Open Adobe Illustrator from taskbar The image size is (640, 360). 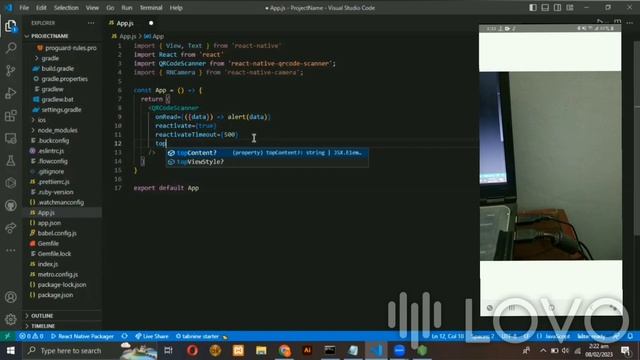click(x=307, y=351)
